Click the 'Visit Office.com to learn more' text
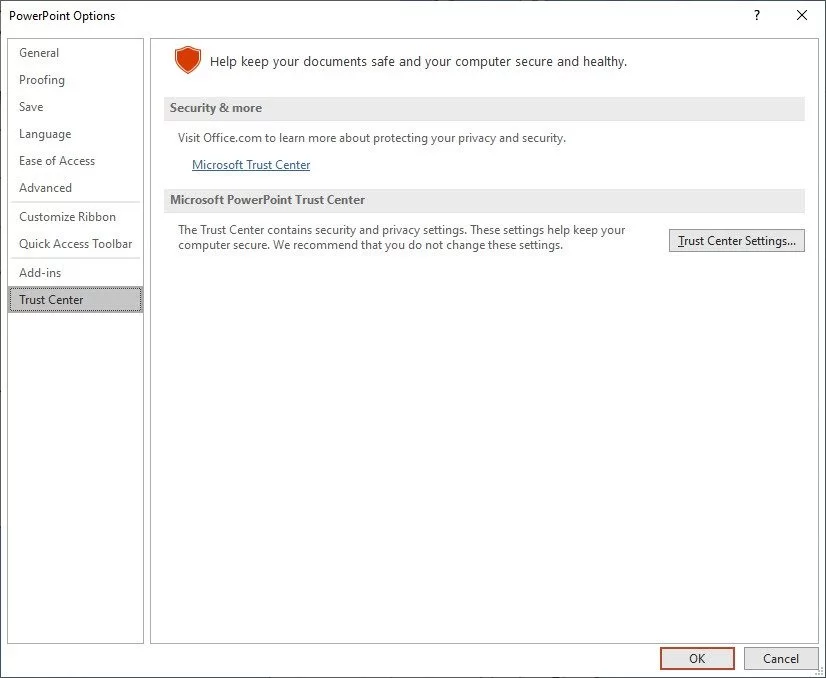This screenshot has width=826, height=678. [371, 138]
